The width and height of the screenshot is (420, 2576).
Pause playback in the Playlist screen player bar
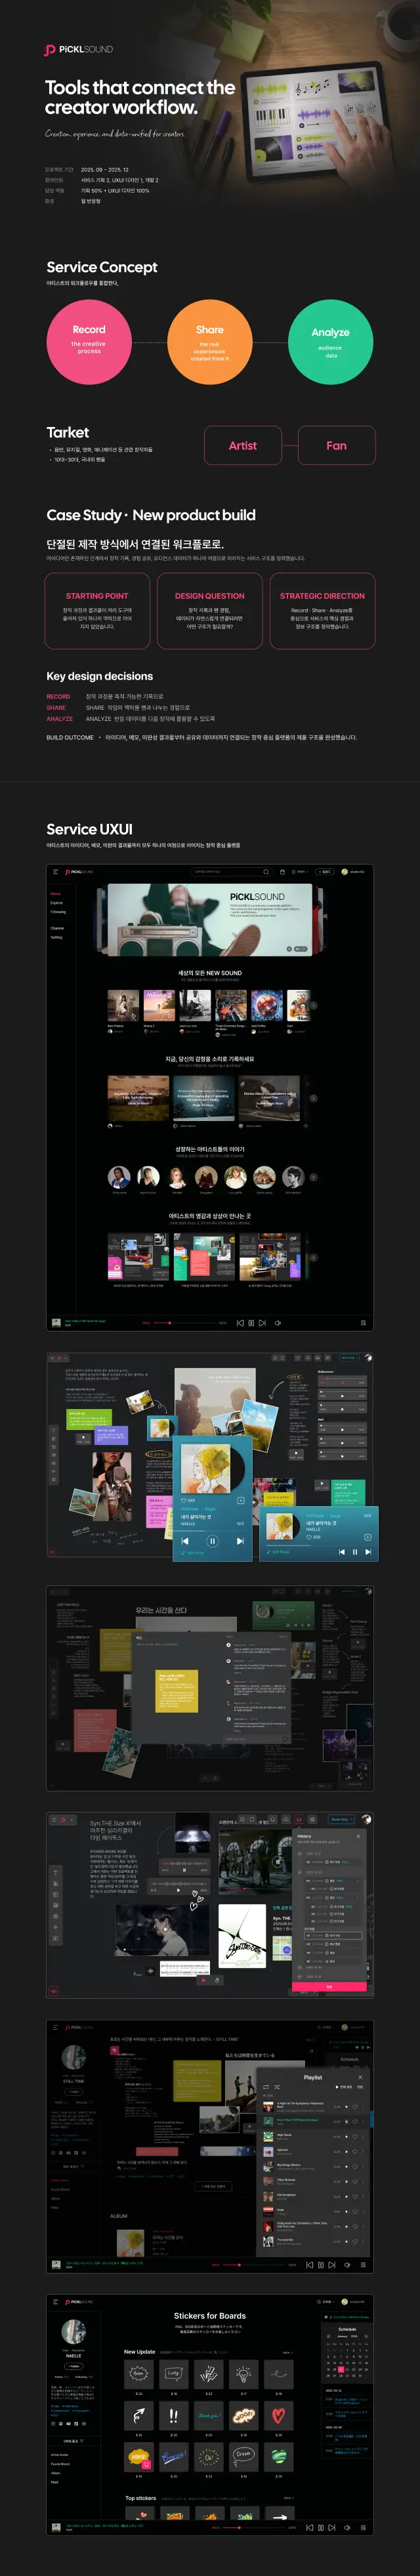pyautogui.click(x=320, y=2264)
